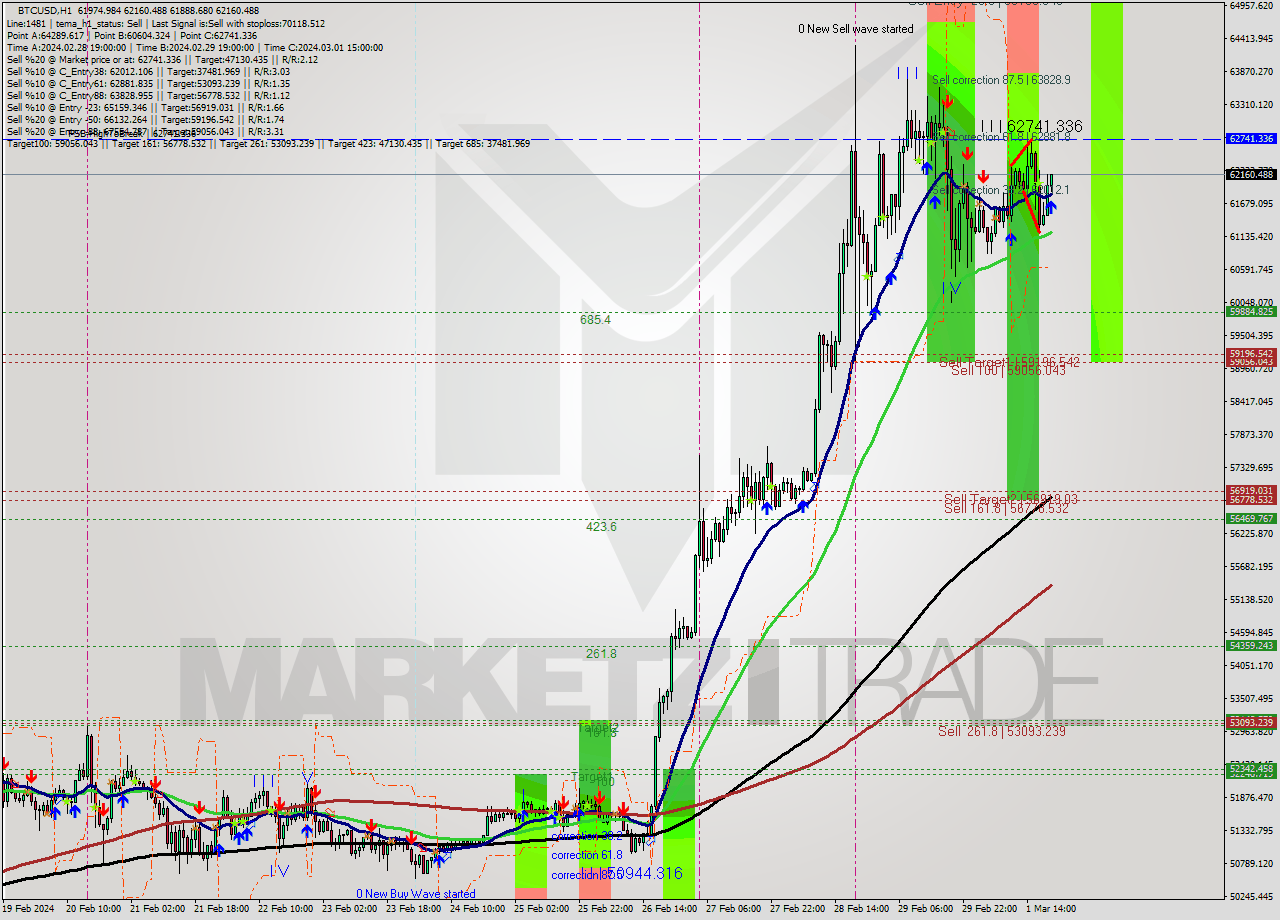Click the 62160.488 current price tag
Image resolution: width=1280 pixels, height=920 pixels.
[x=1251, y=174]
